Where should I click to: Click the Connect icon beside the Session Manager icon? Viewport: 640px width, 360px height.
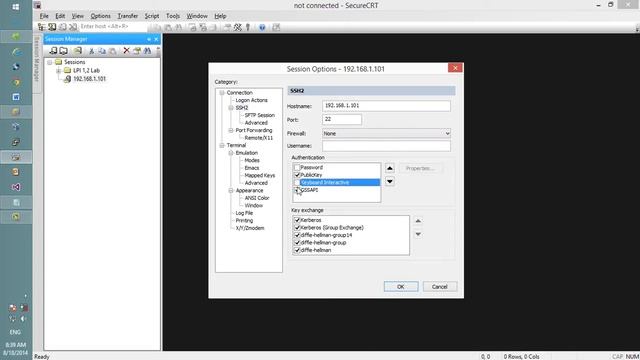(52, 27)
